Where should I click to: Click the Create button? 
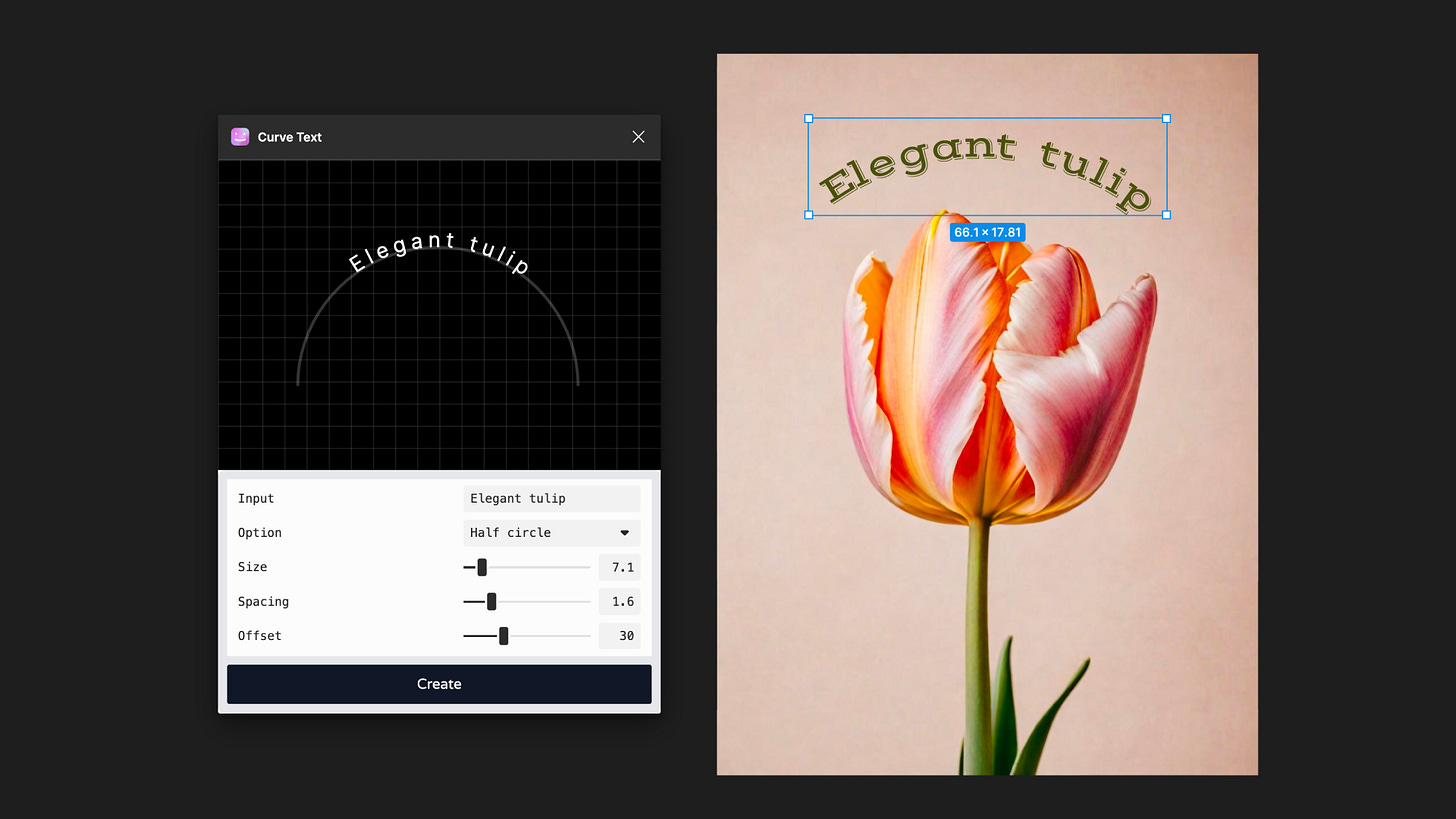point(439,684)
